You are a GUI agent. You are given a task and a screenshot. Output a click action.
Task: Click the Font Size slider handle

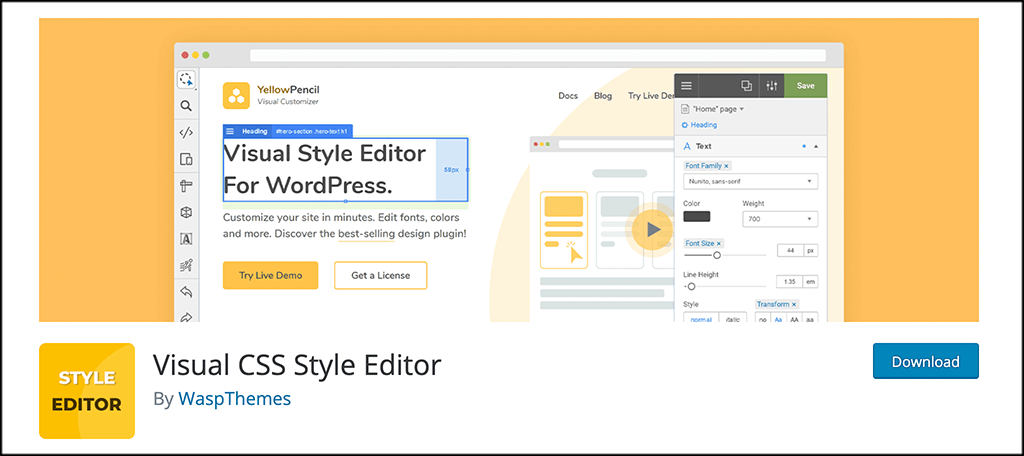716,255
